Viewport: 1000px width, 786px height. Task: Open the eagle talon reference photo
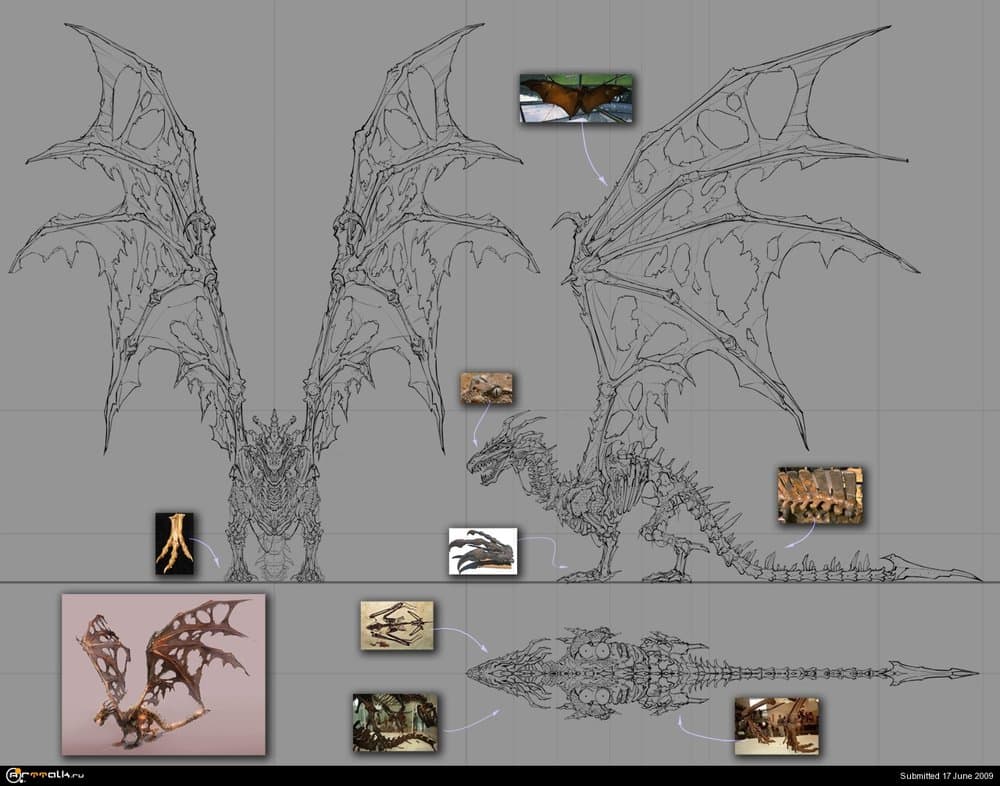(x=176, y=545)
